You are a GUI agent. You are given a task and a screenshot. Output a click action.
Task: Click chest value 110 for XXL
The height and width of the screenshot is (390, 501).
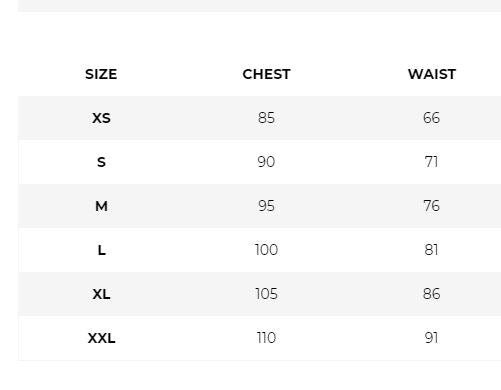266,338
